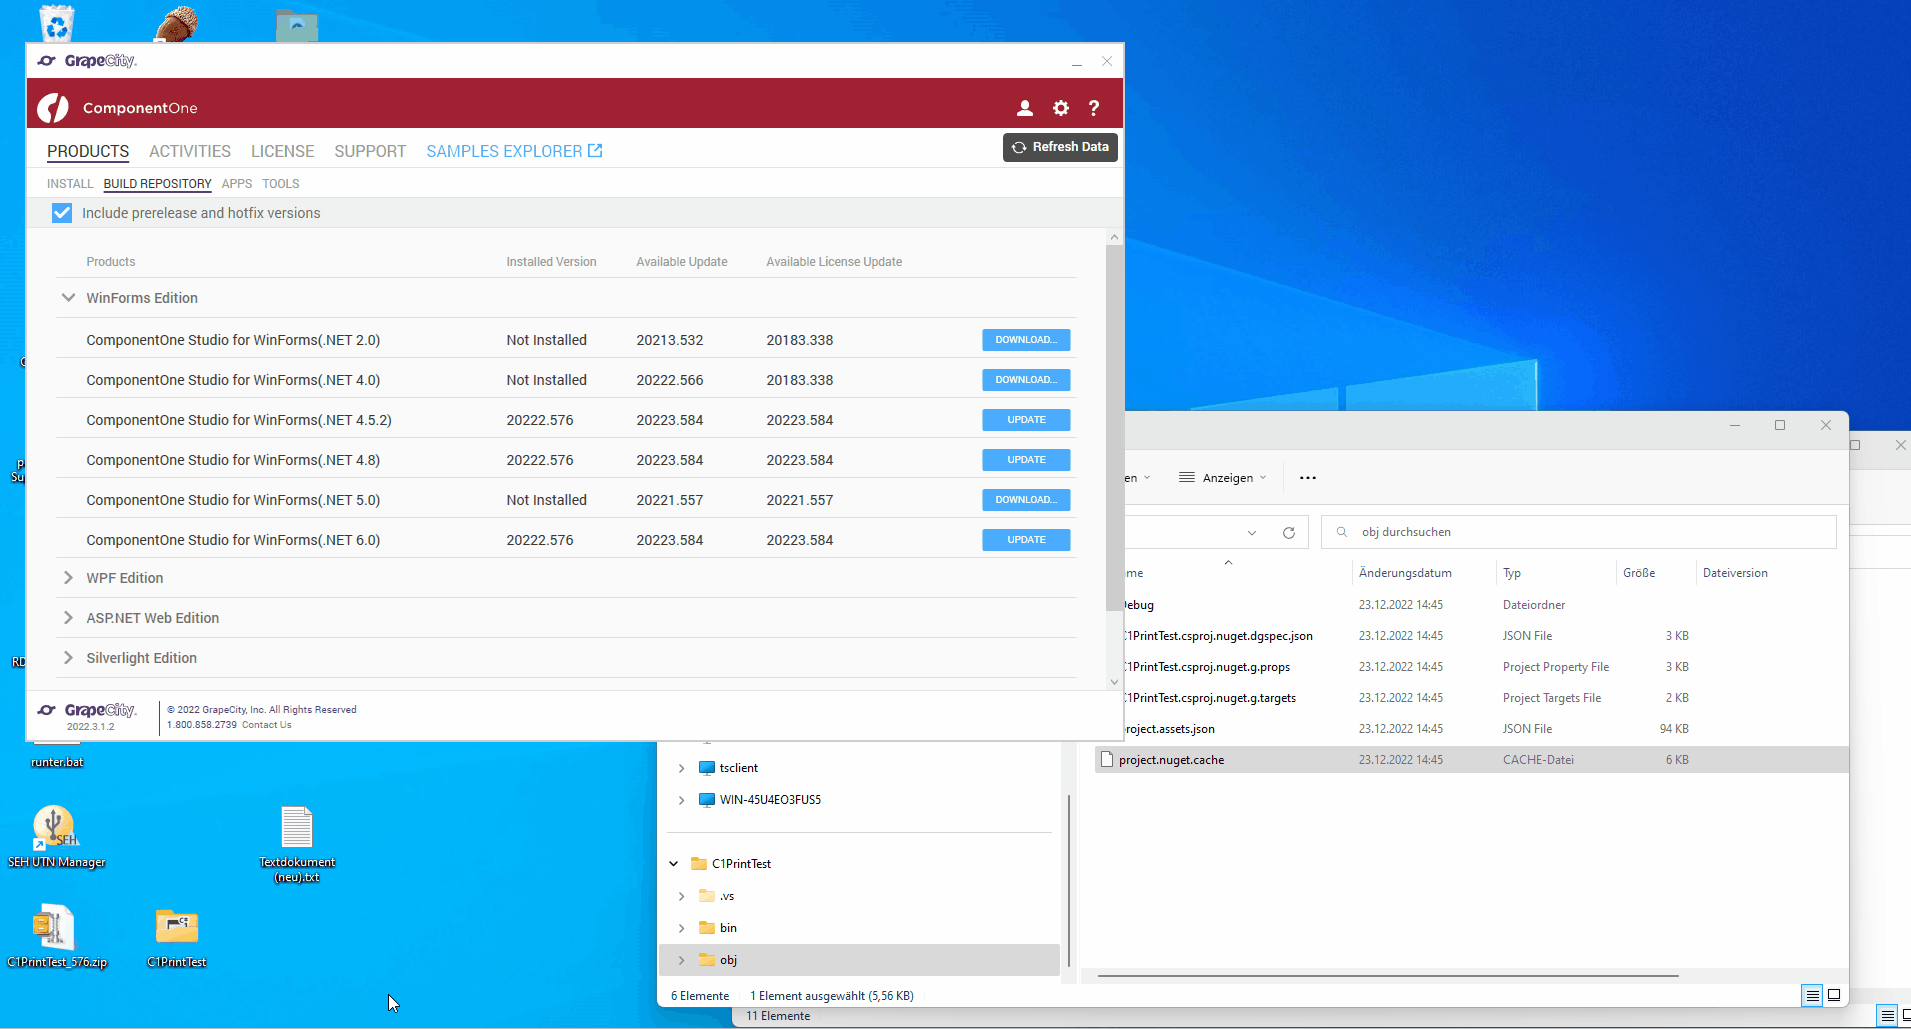
Task: Collapse the C1PrintTest tree node
Action: 674,864
